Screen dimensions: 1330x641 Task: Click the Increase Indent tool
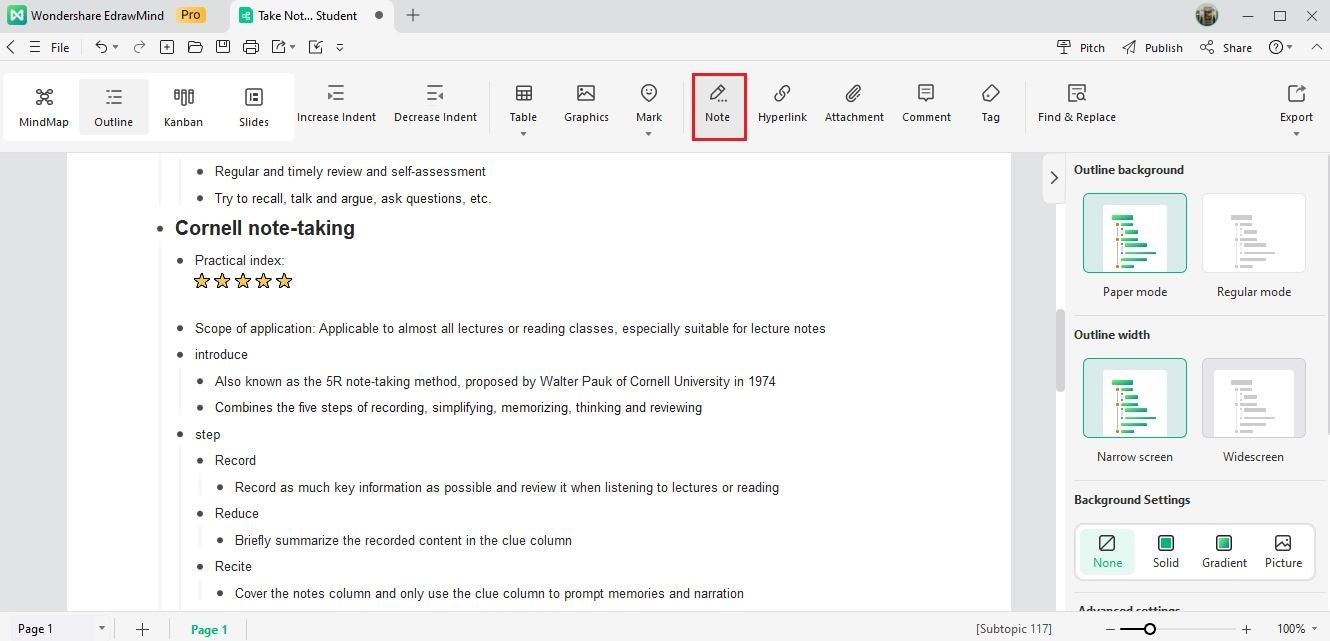[x=336, y=105]
